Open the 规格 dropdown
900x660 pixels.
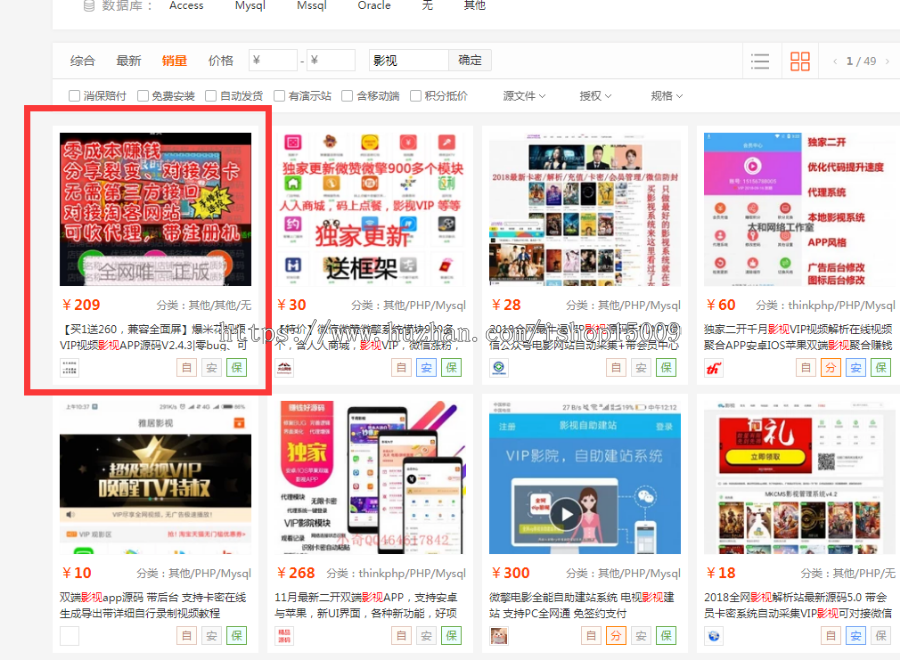(x=664, y=95)
